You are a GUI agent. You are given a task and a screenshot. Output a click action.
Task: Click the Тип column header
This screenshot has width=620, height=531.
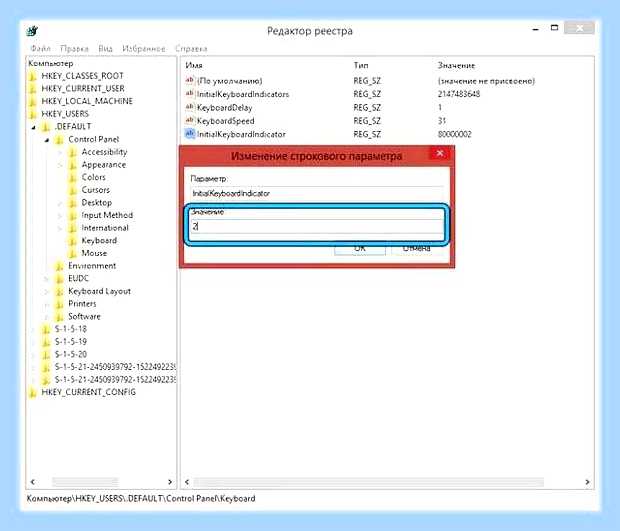pos(361,65)
